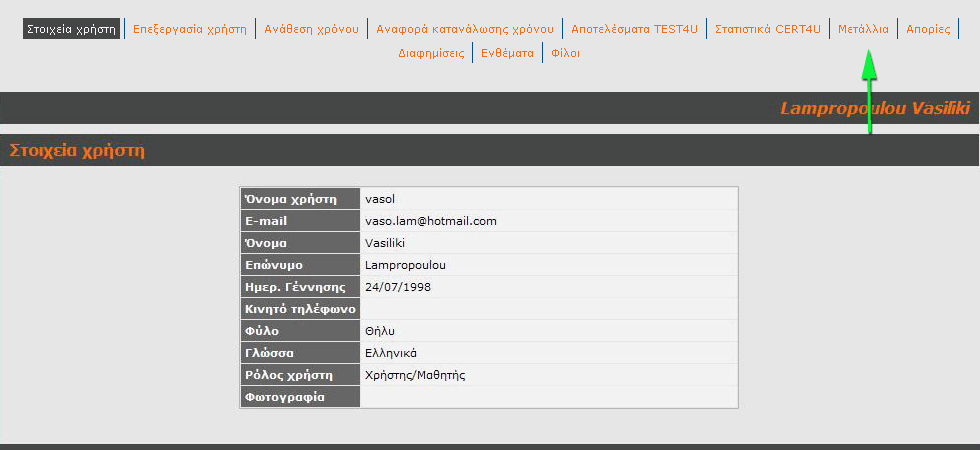
Task: Click the surname value Lampropoulou in the table
Action: (x=406, y=265)
